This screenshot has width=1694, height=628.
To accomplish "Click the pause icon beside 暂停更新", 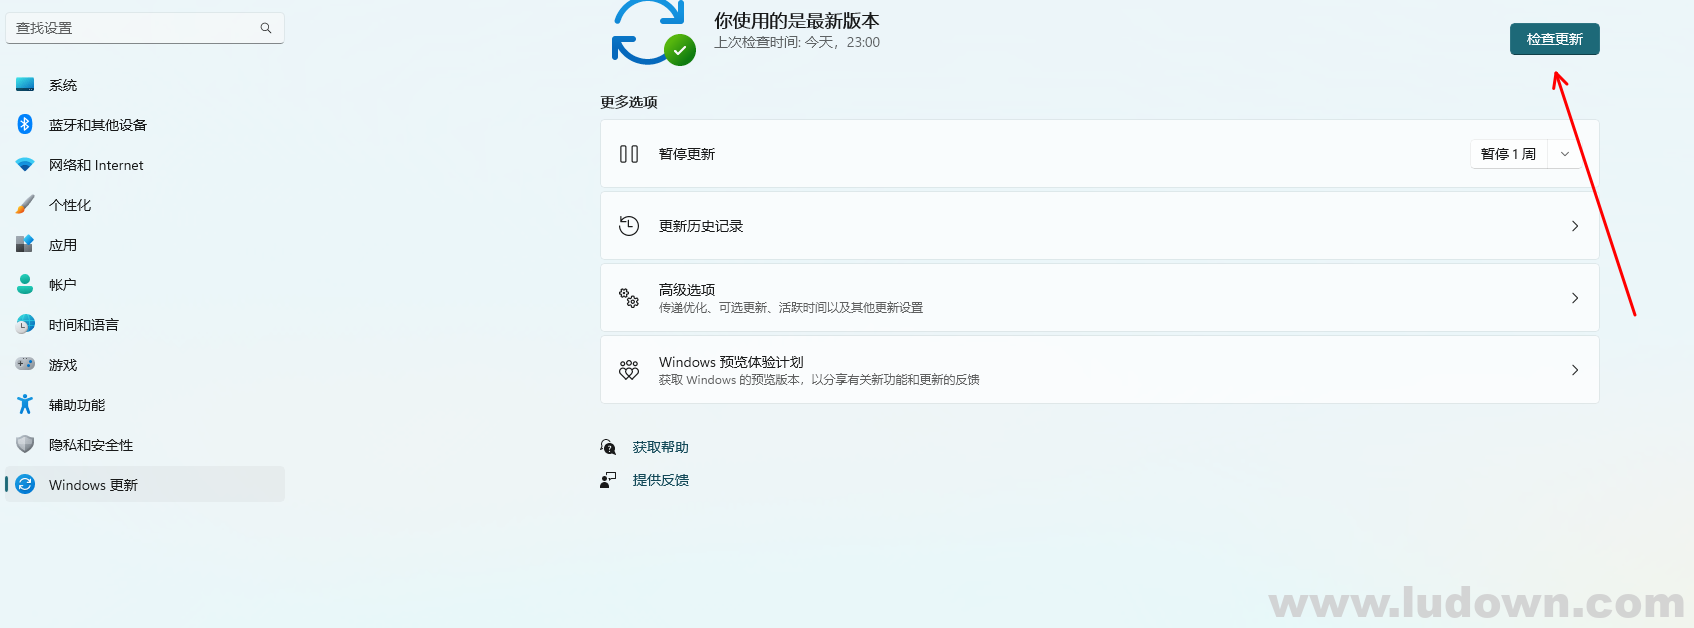I will tap(629, 154).
